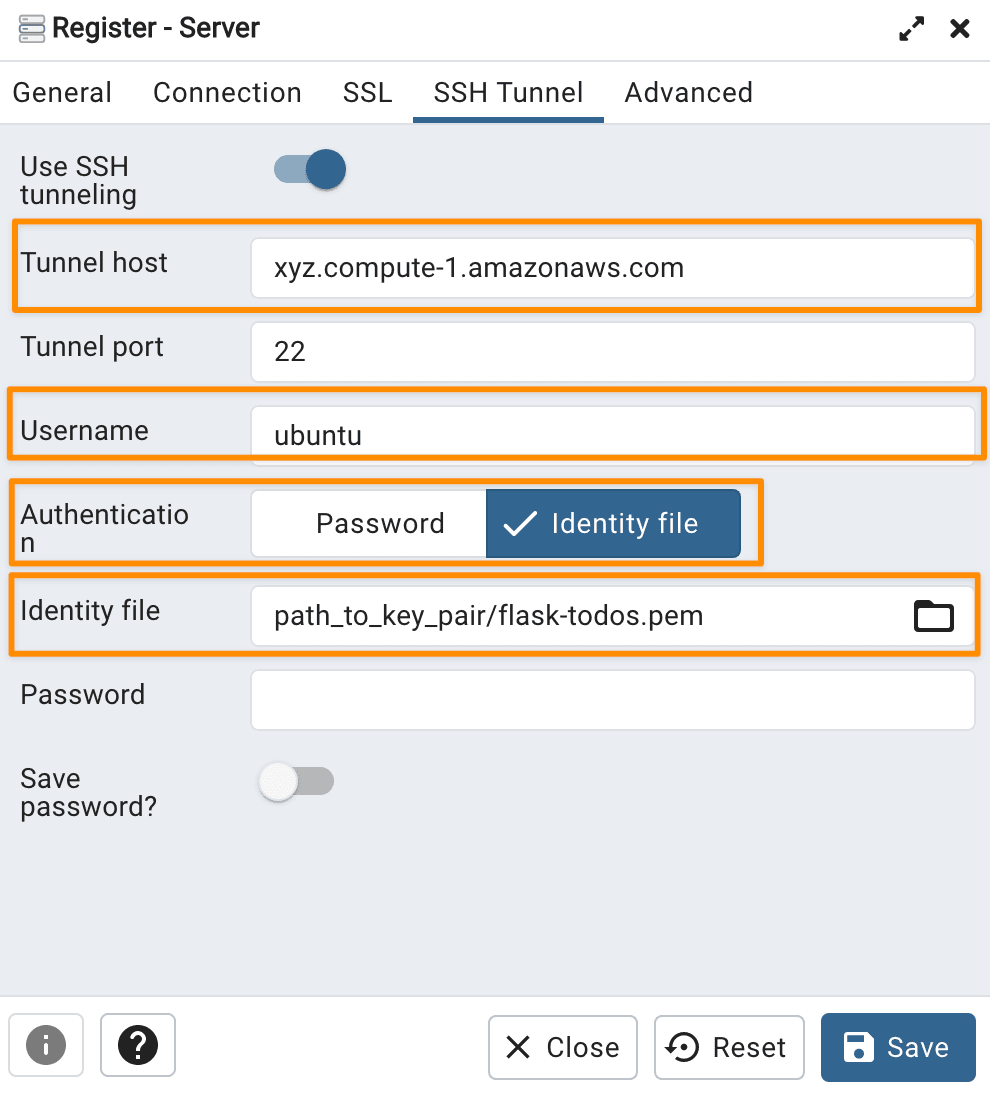Image resolution: width=990 pixels, height=1096 pixels.
Task: Click the X icon inside the Close button
Action: click(x=517, y=1047)
